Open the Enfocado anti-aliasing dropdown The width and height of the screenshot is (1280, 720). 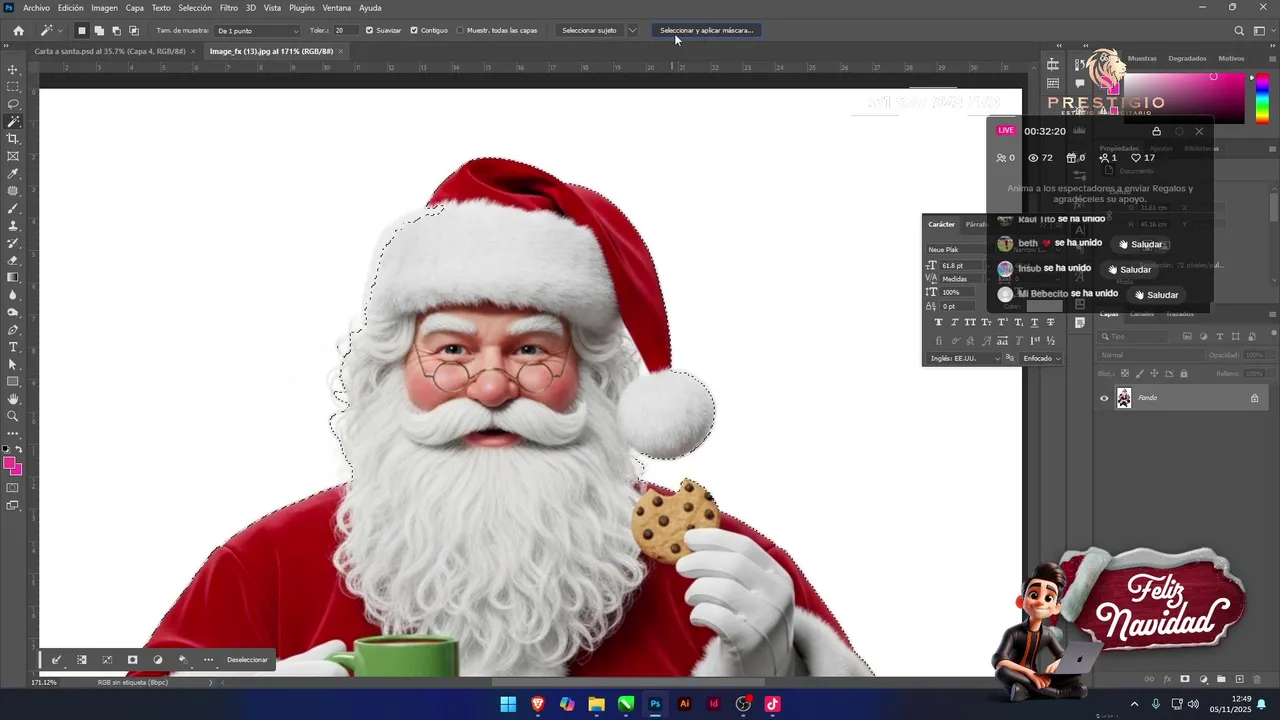1041,358
